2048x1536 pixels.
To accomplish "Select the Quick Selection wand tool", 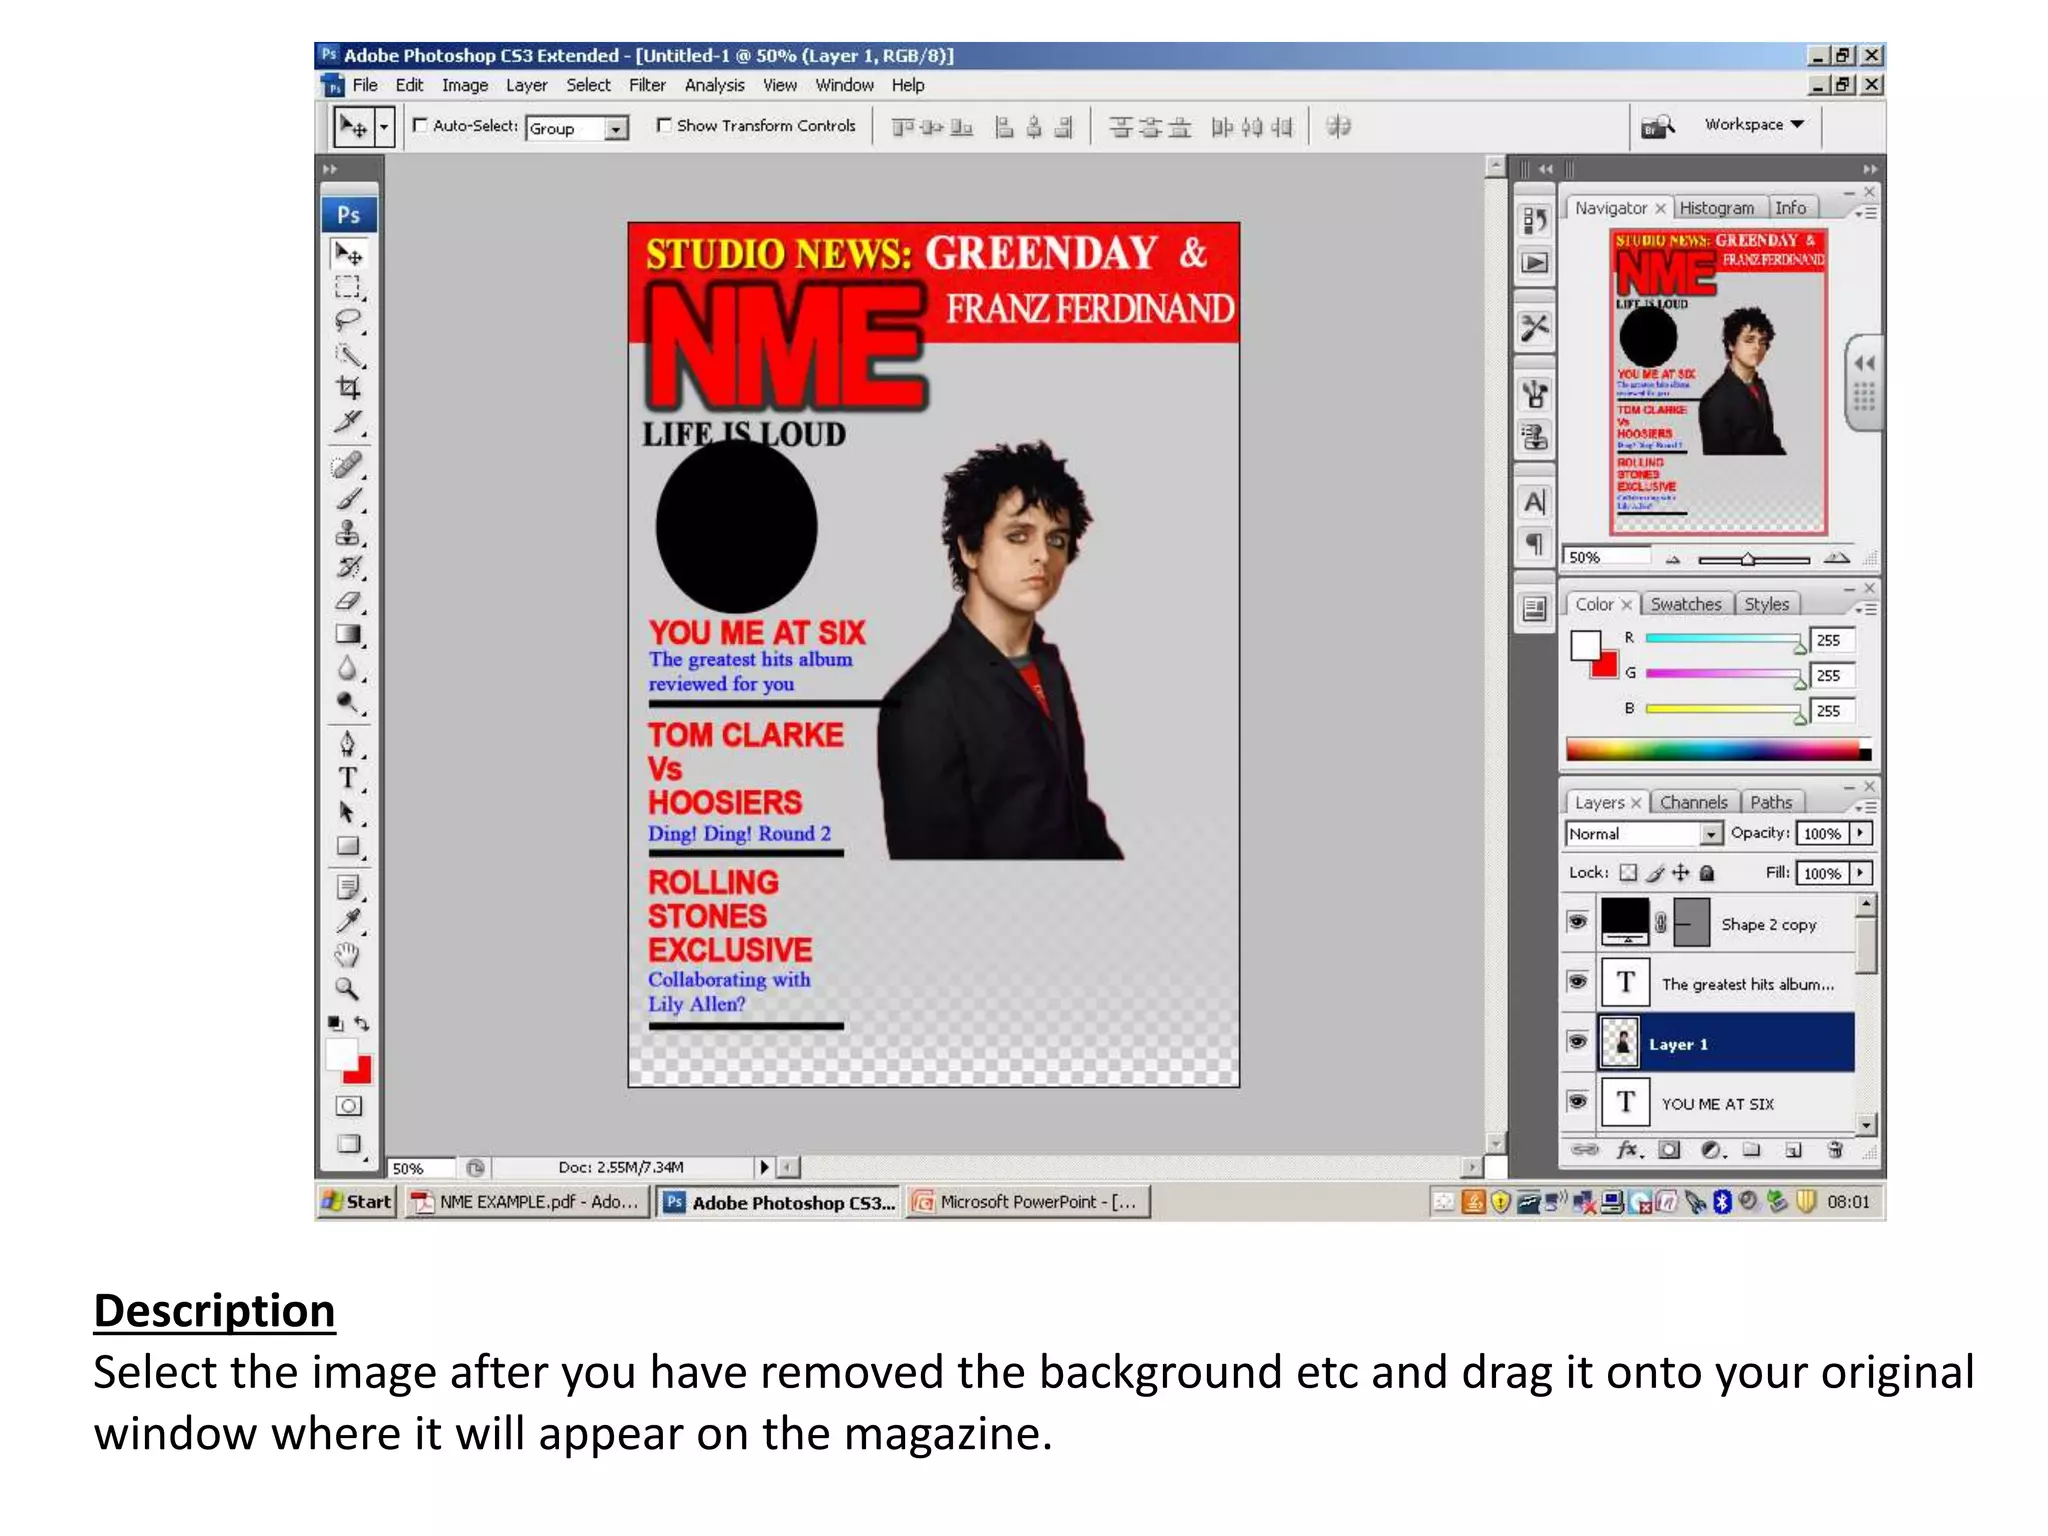I will coord(348,354).
